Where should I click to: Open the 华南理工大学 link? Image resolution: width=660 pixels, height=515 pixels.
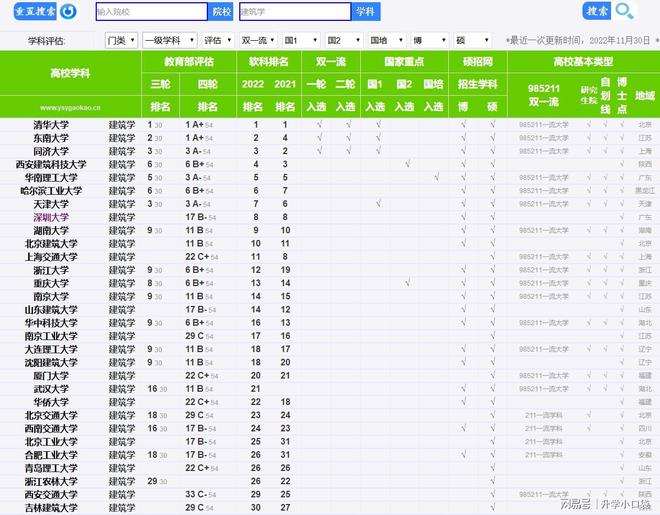pos(51,178)
